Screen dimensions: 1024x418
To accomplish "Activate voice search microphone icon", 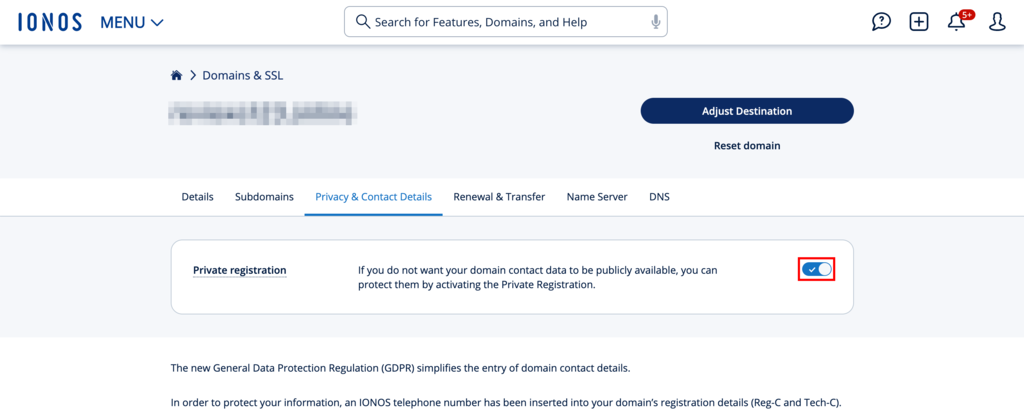I will point(655,22).
